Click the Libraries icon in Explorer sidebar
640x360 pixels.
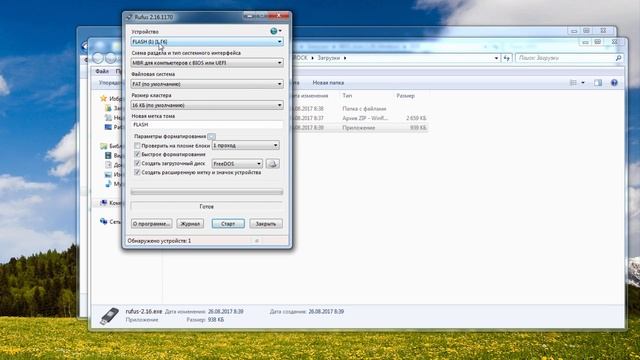tap(104, 146)
